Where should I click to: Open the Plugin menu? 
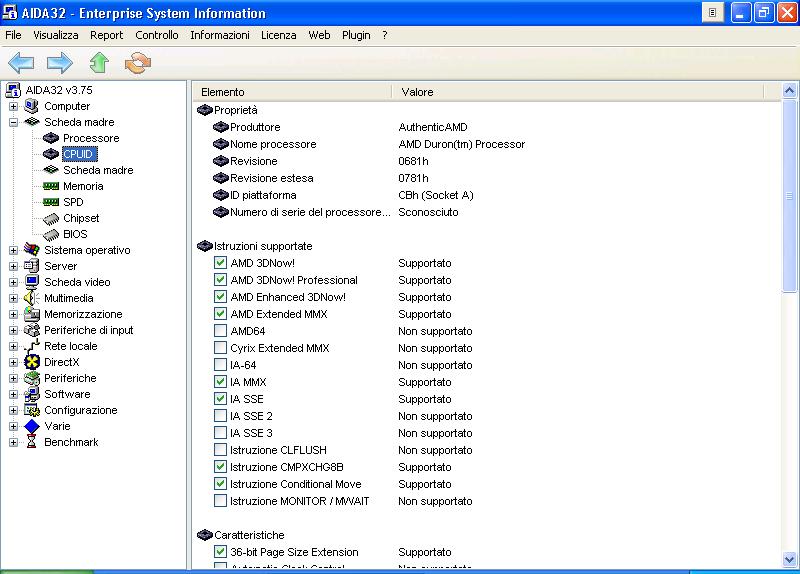tap(356, 35)
